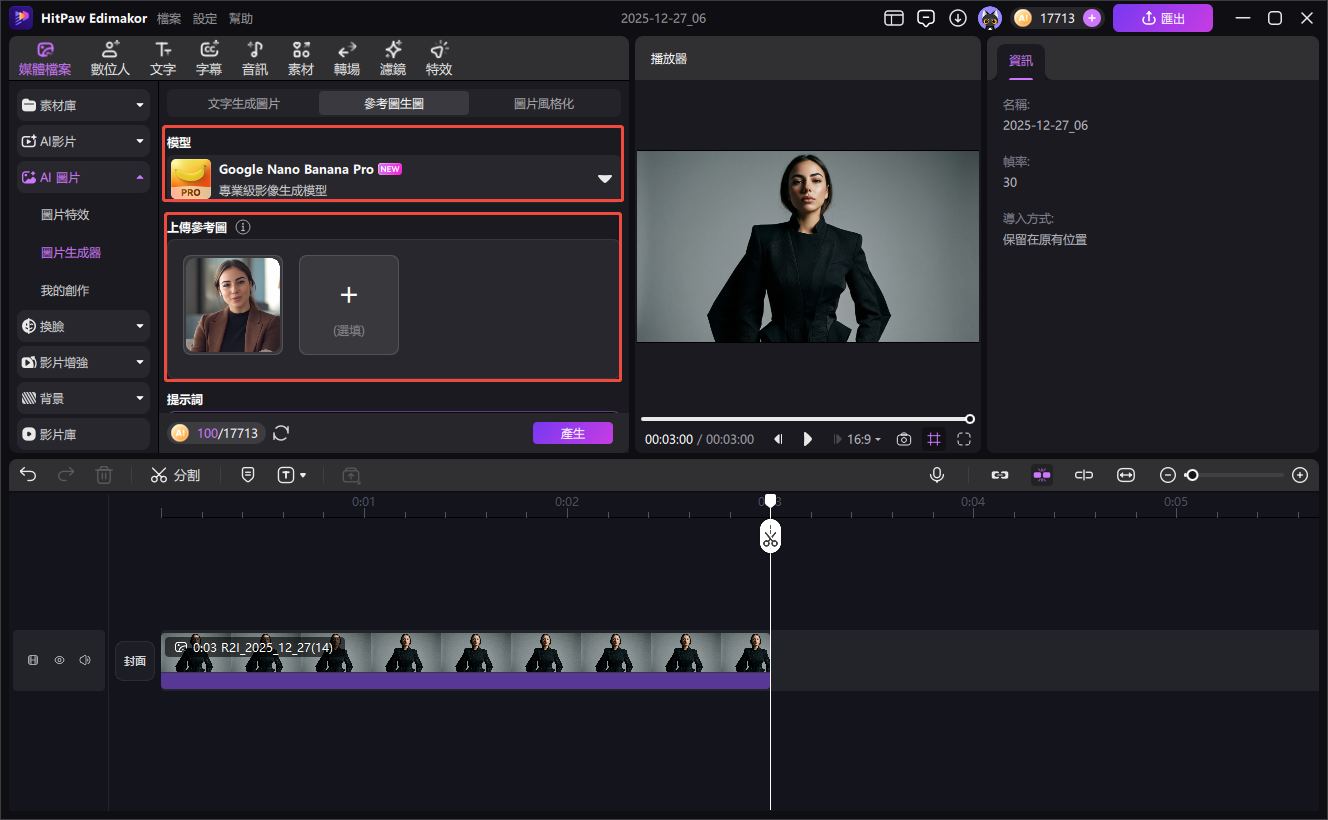Click the undo arrow in timeline toolbar

point(28,475)
